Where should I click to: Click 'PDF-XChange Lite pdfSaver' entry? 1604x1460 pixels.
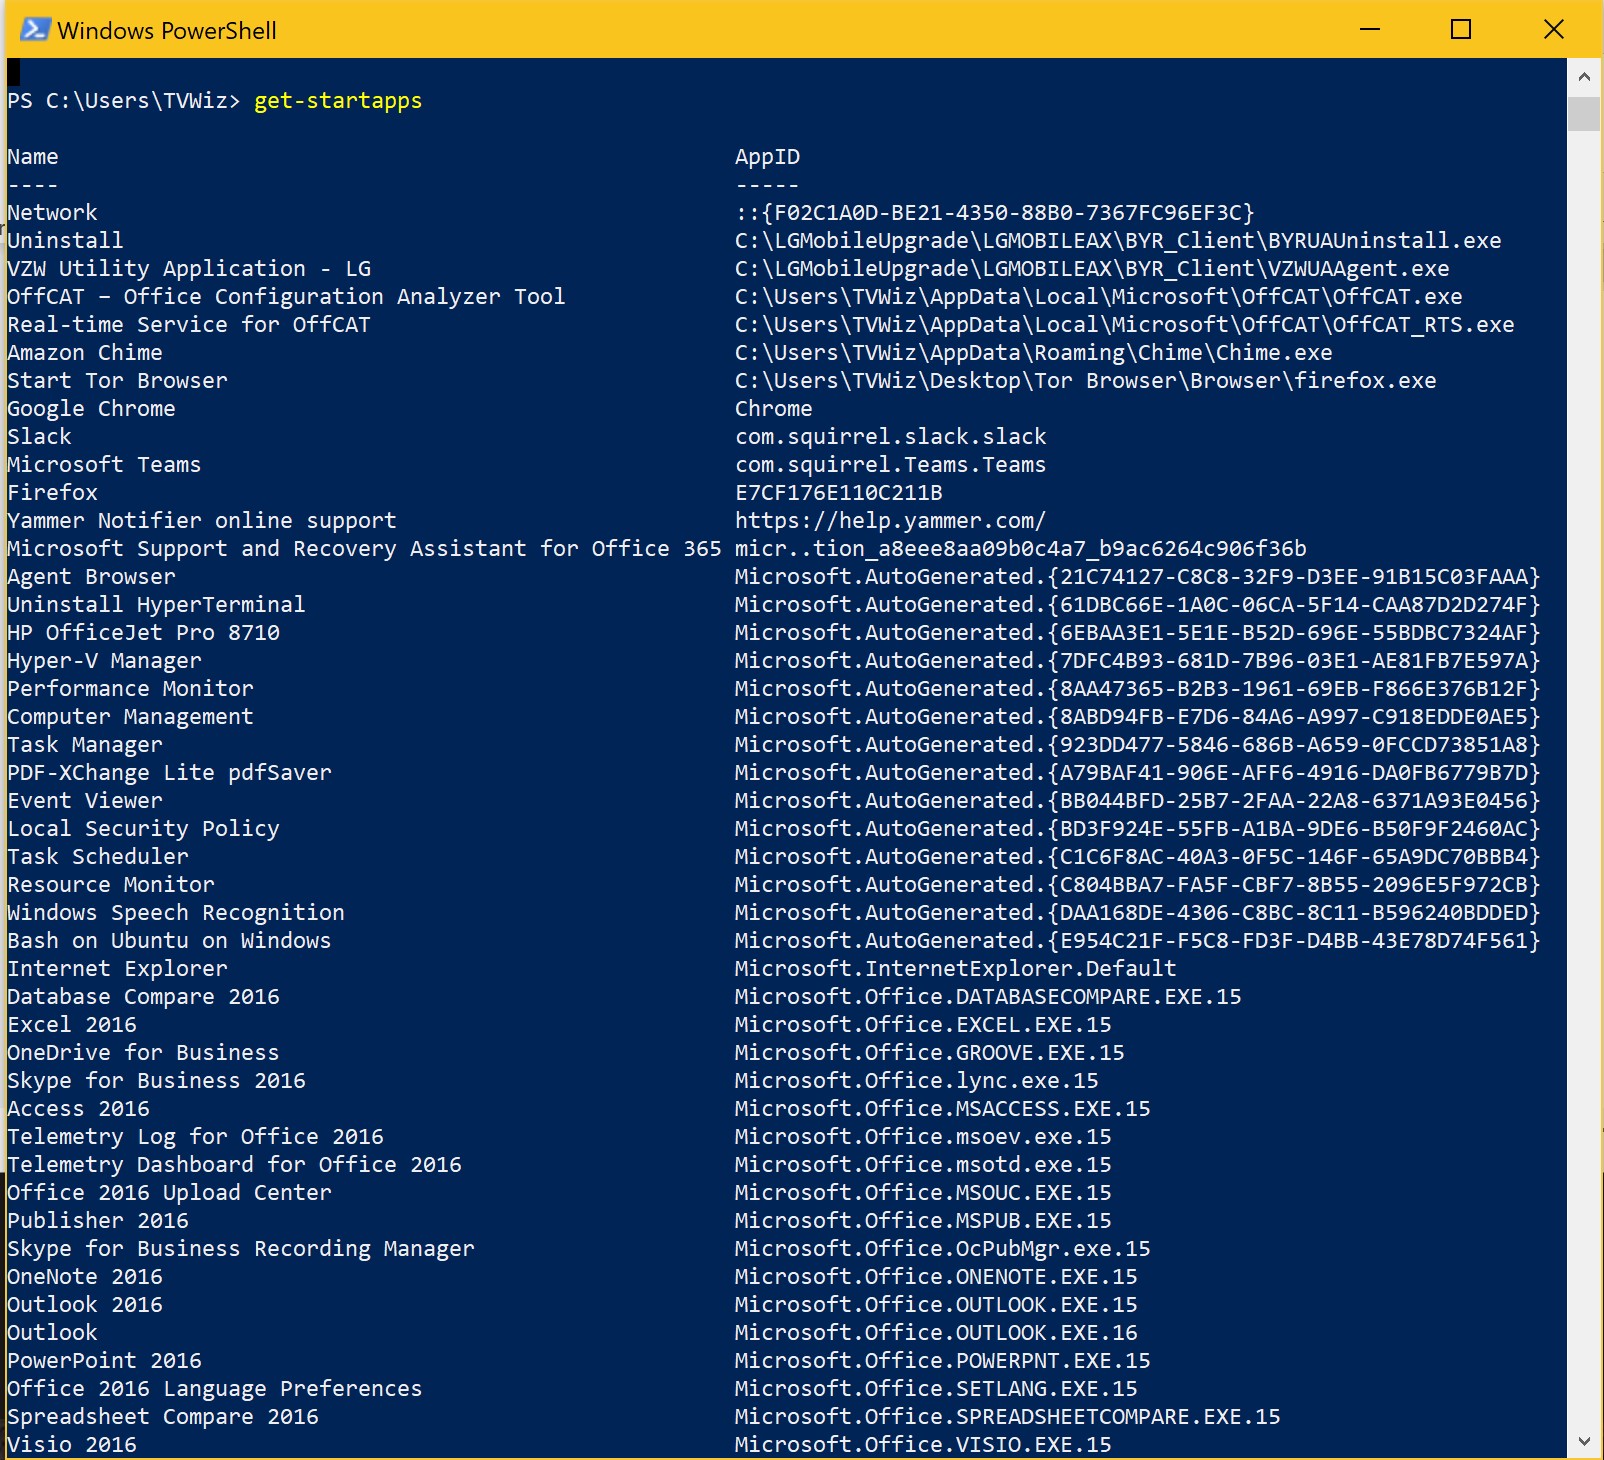169,773
